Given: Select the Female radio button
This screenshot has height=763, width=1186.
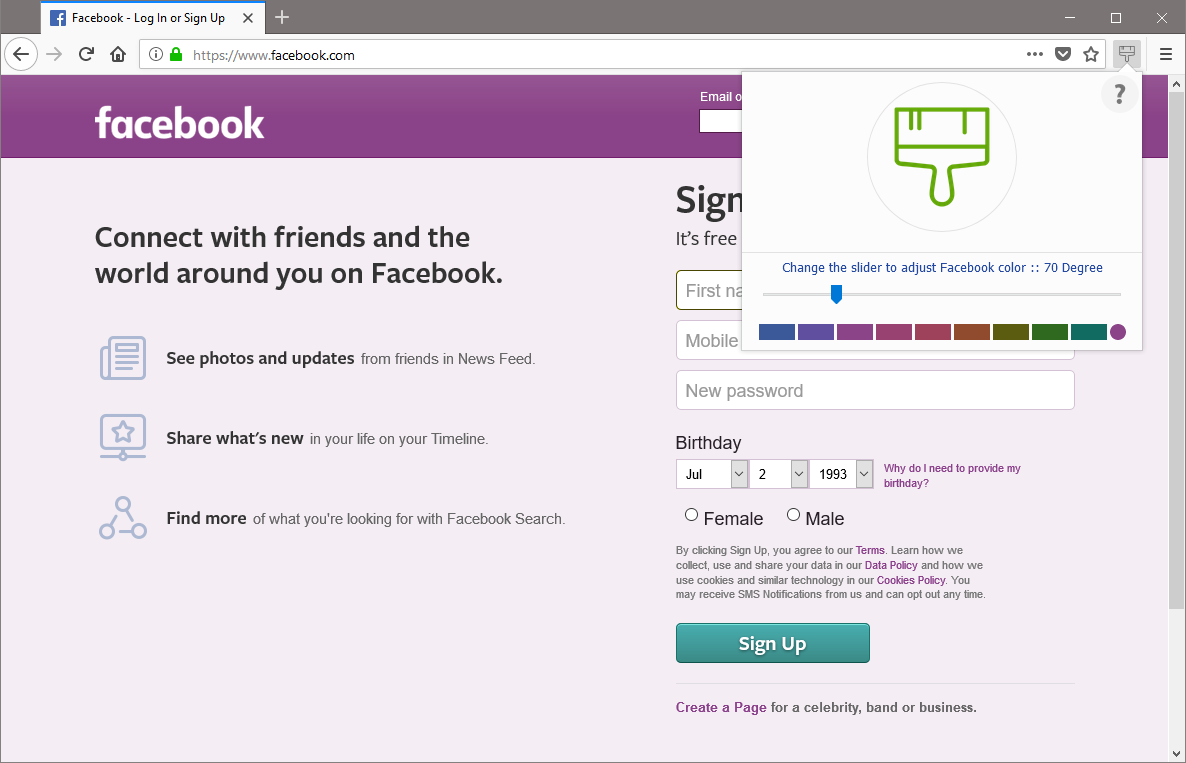Looking at the screenshot, I should (691, 515).
